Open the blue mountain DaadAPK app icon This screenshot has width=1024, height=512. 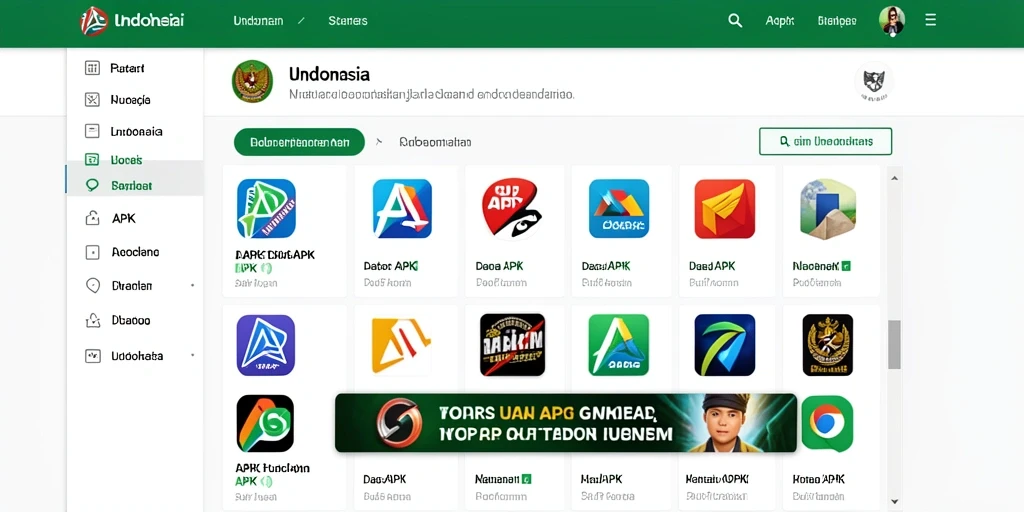click(618, 208)
